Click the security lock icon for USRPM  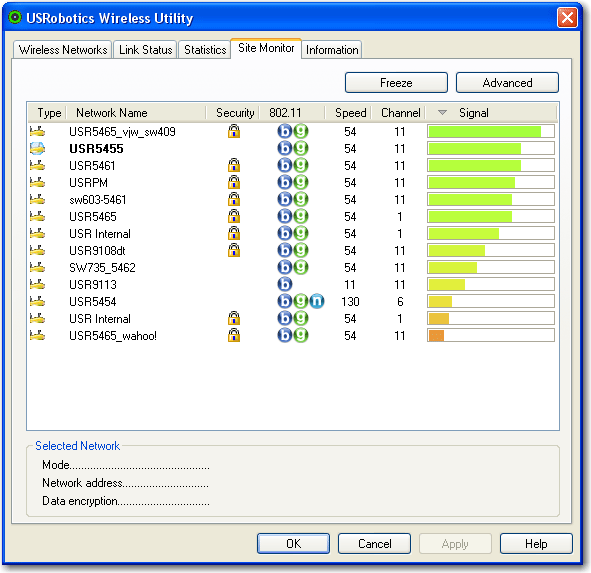point(234,182)
